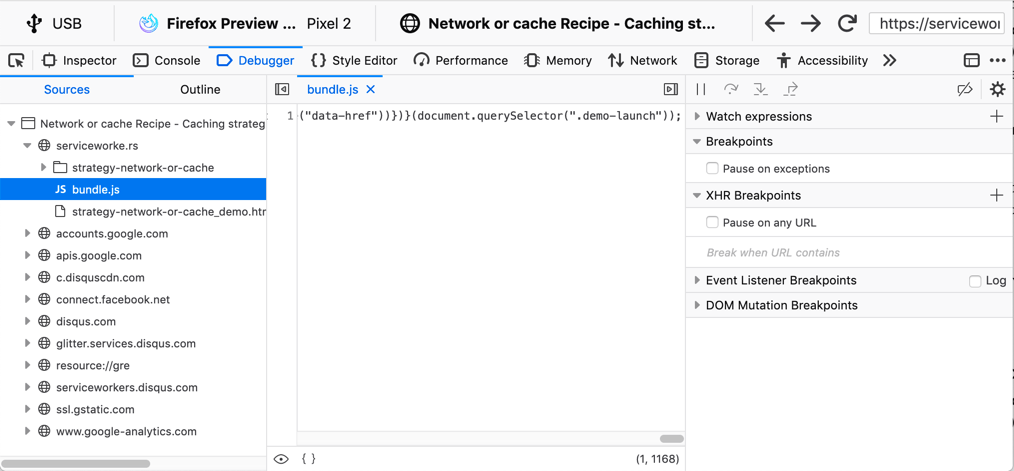Close the bundle.js editor tab
This screenshot has height=471, width=1014.
[371, 90]
